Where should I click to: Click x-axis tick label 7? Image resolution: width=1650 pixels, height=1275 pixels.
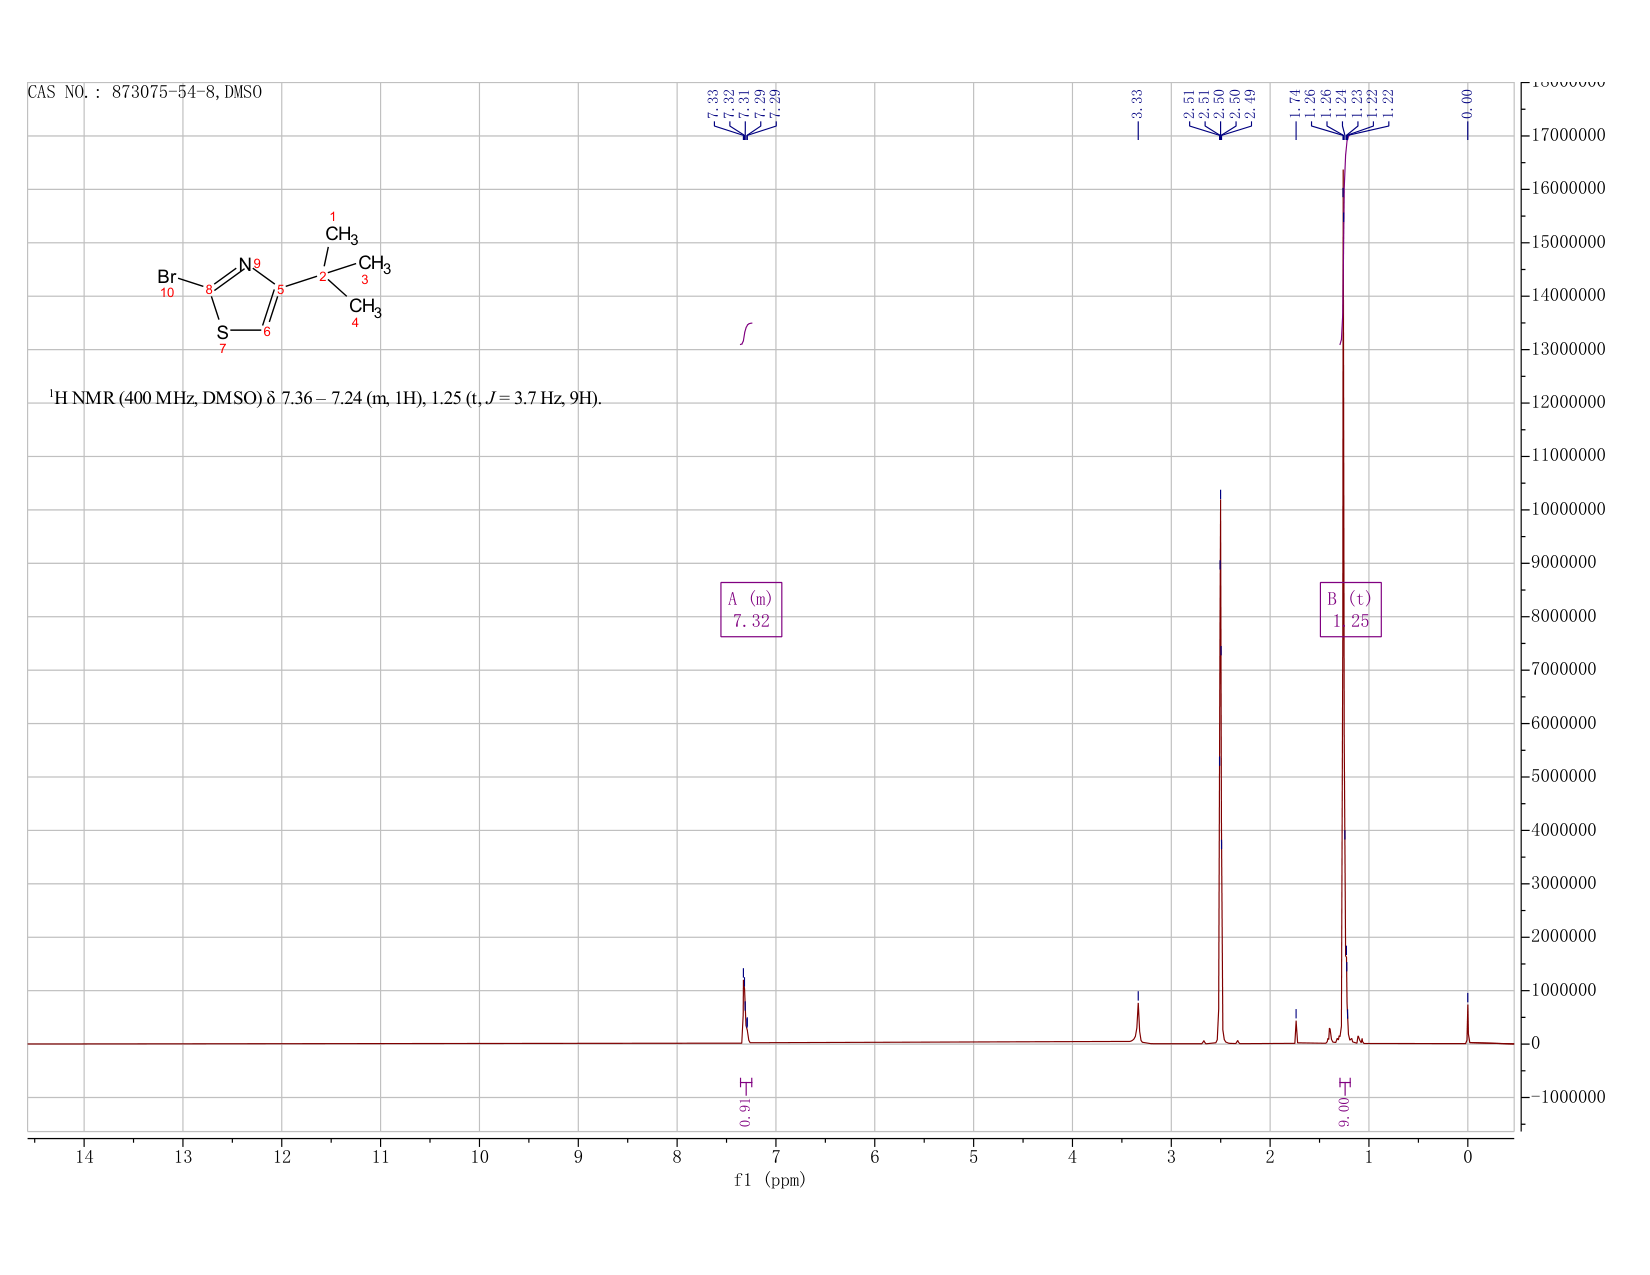point(776,1157)
